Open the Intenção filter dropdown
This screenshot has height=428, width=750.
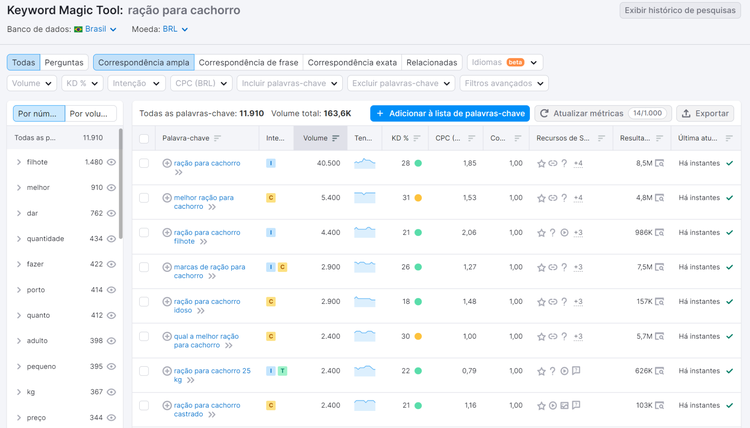136,83
